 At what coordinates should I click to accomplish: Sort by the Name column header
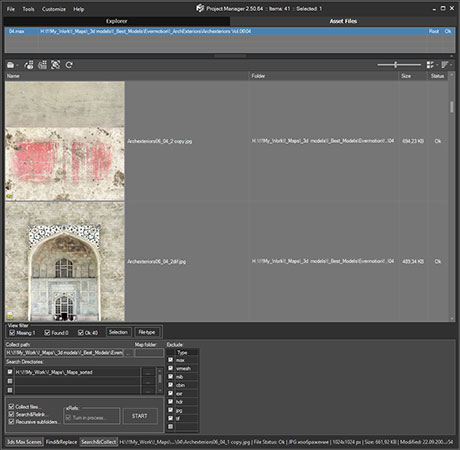(x=127, y=76)
